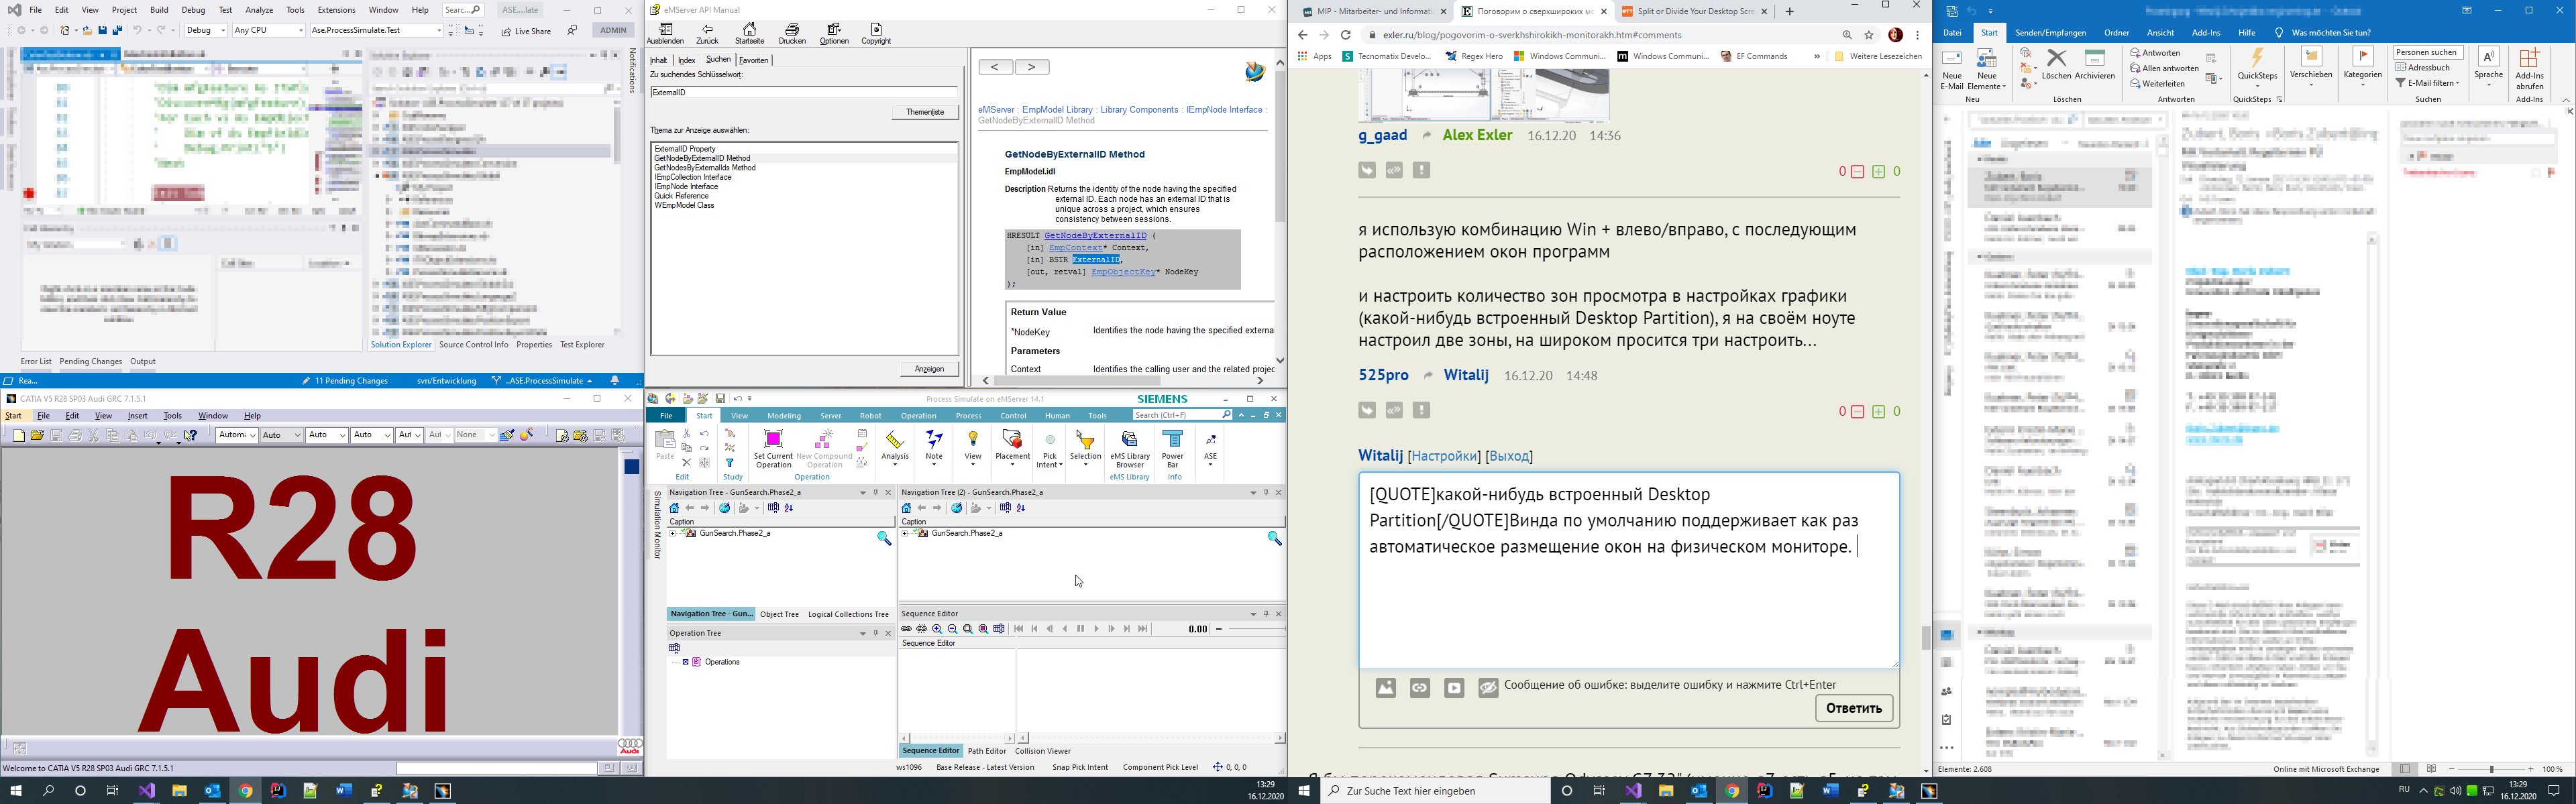Screen dimensions: 2576x804
Task: Click home icon in first Navigation Tree
Action: pyautogui.click(x=675, y=508)
